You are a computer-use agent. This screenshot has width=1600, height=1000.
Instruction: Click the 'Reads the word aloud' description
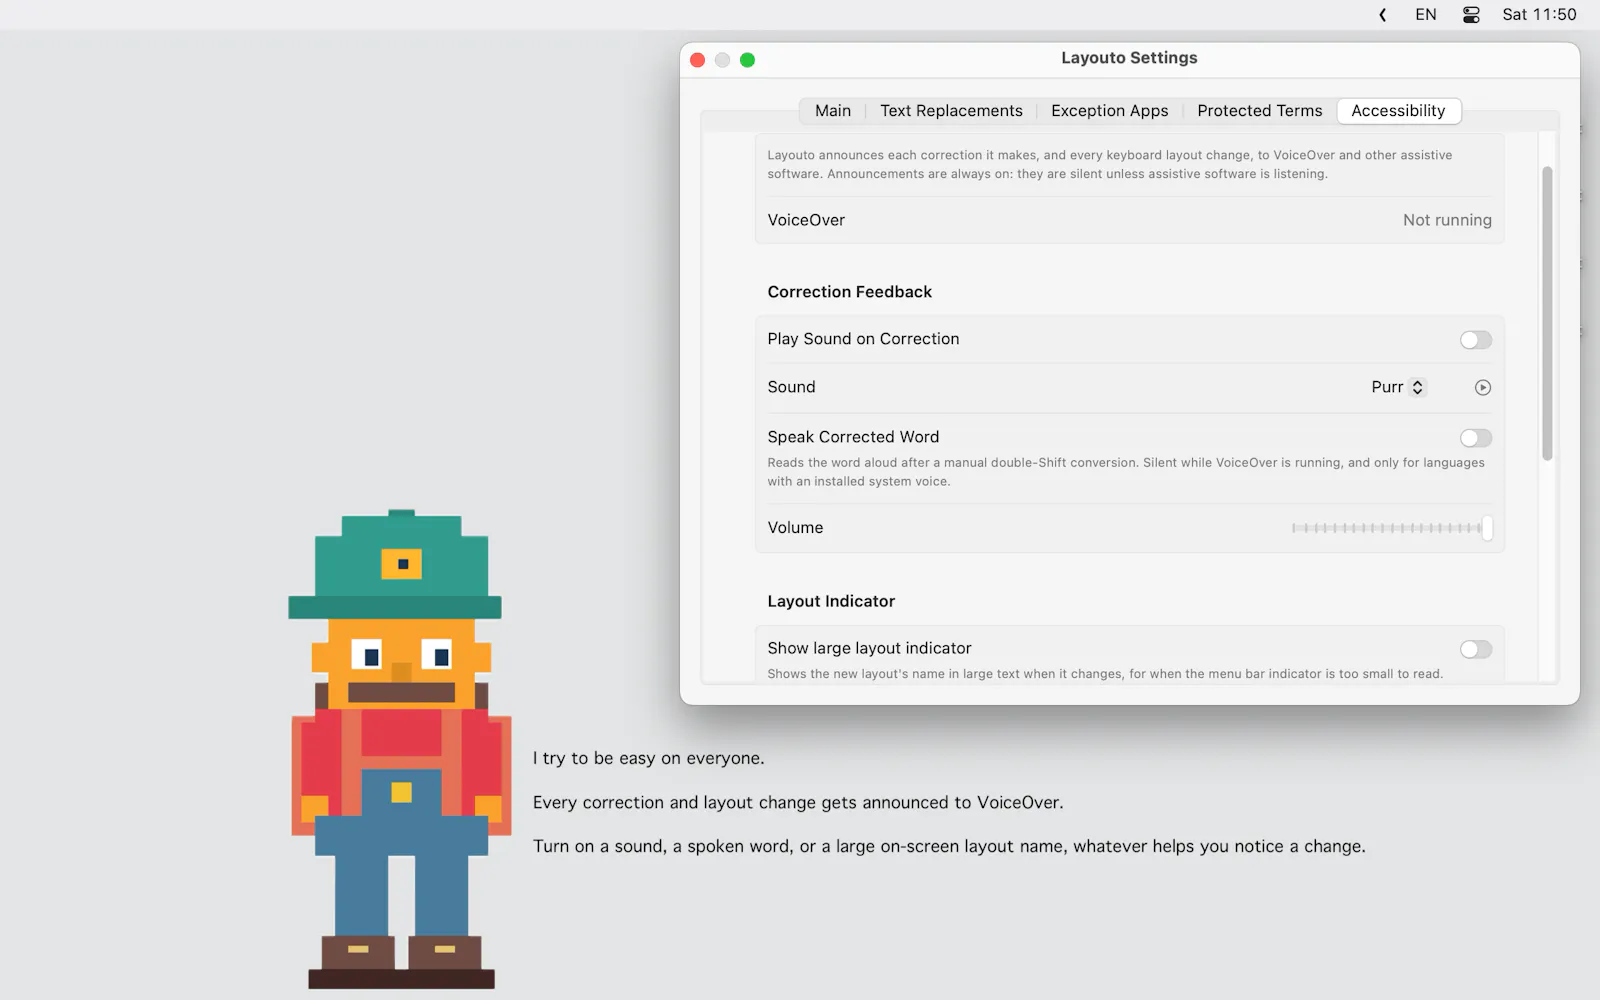coord(1126,472)
